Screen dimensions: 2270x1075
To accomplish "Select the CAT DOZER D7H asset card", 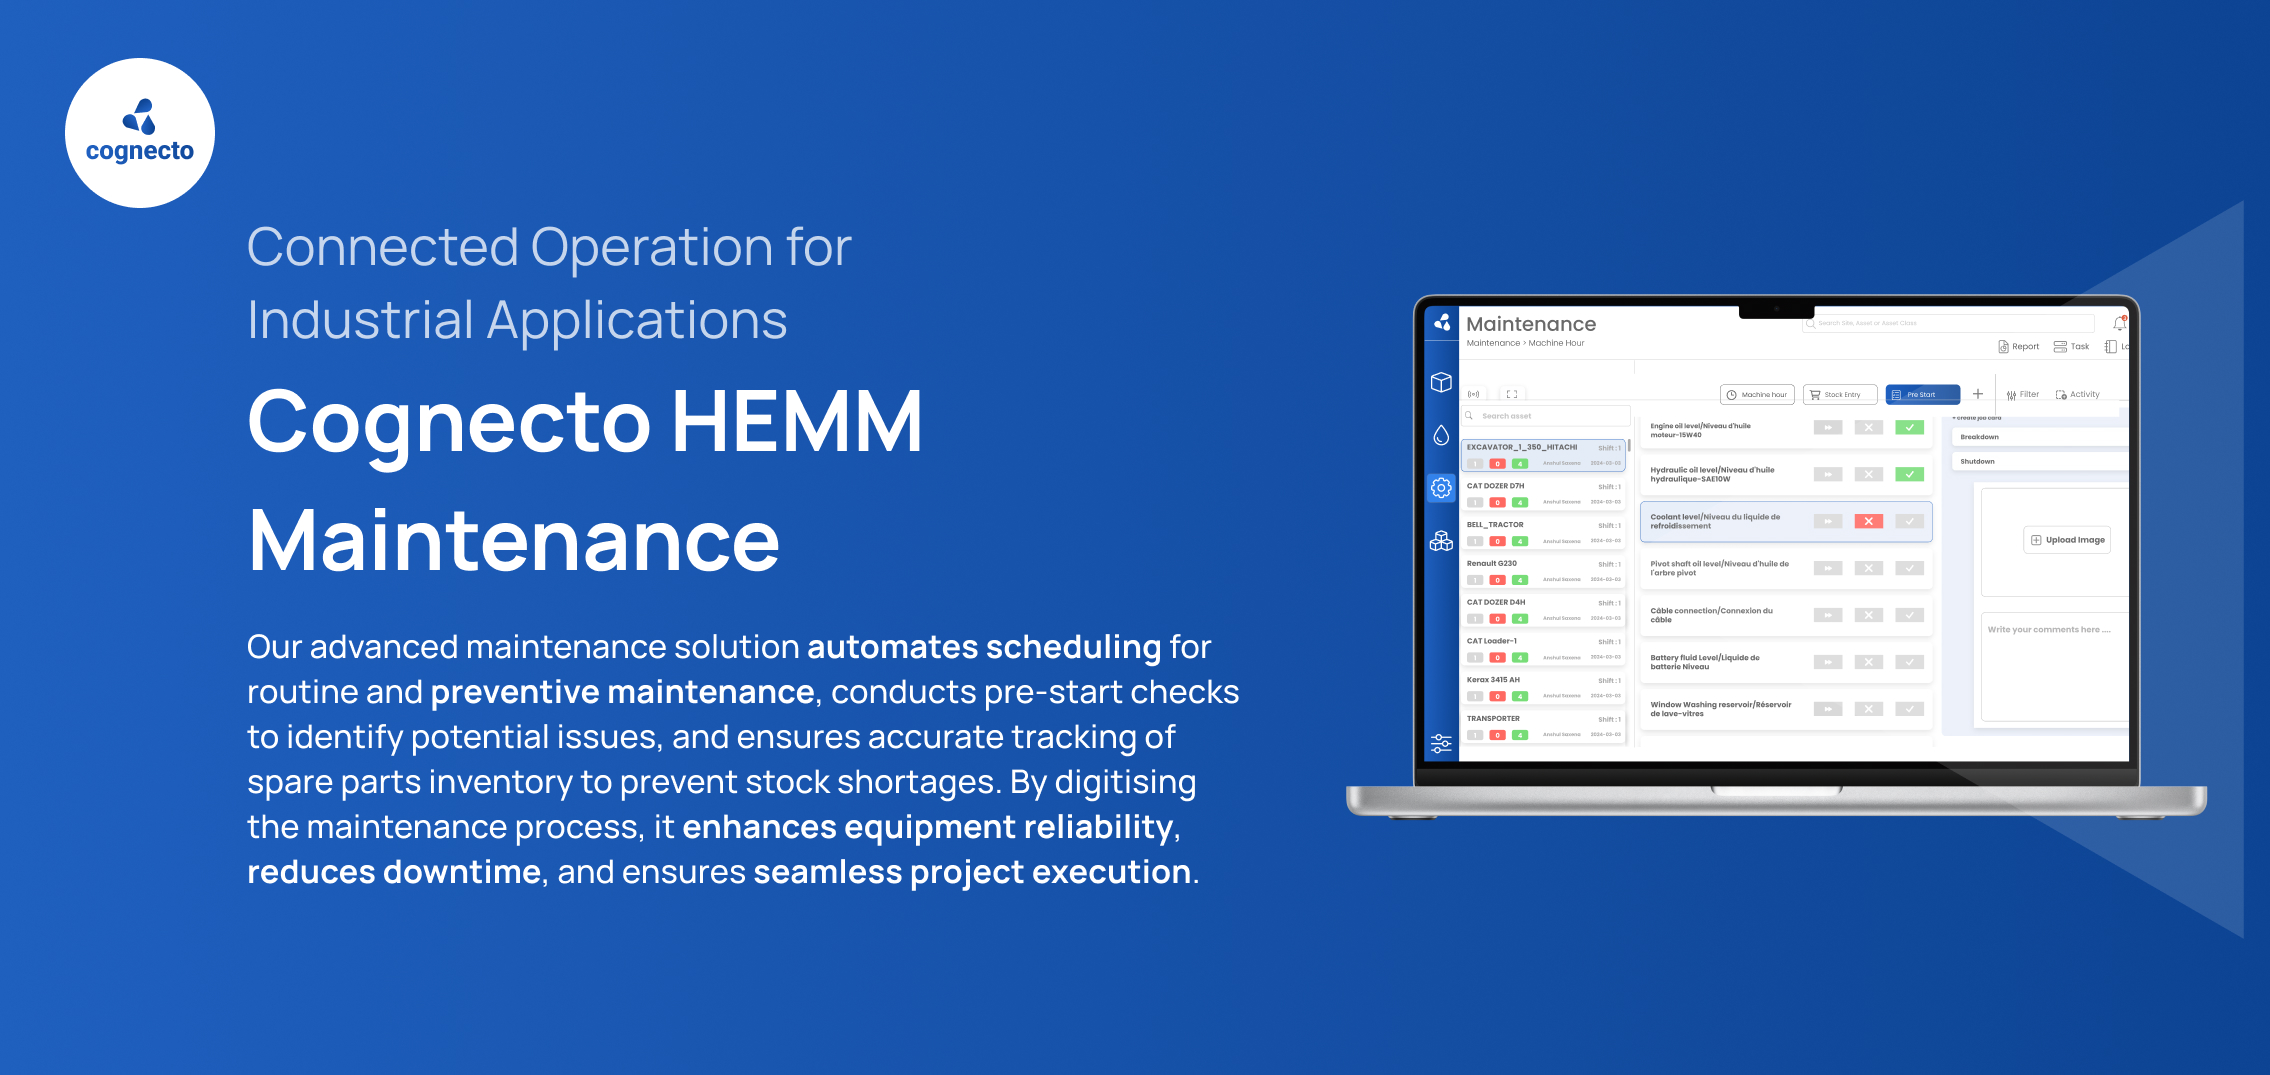I will (x=1543, y=494).
